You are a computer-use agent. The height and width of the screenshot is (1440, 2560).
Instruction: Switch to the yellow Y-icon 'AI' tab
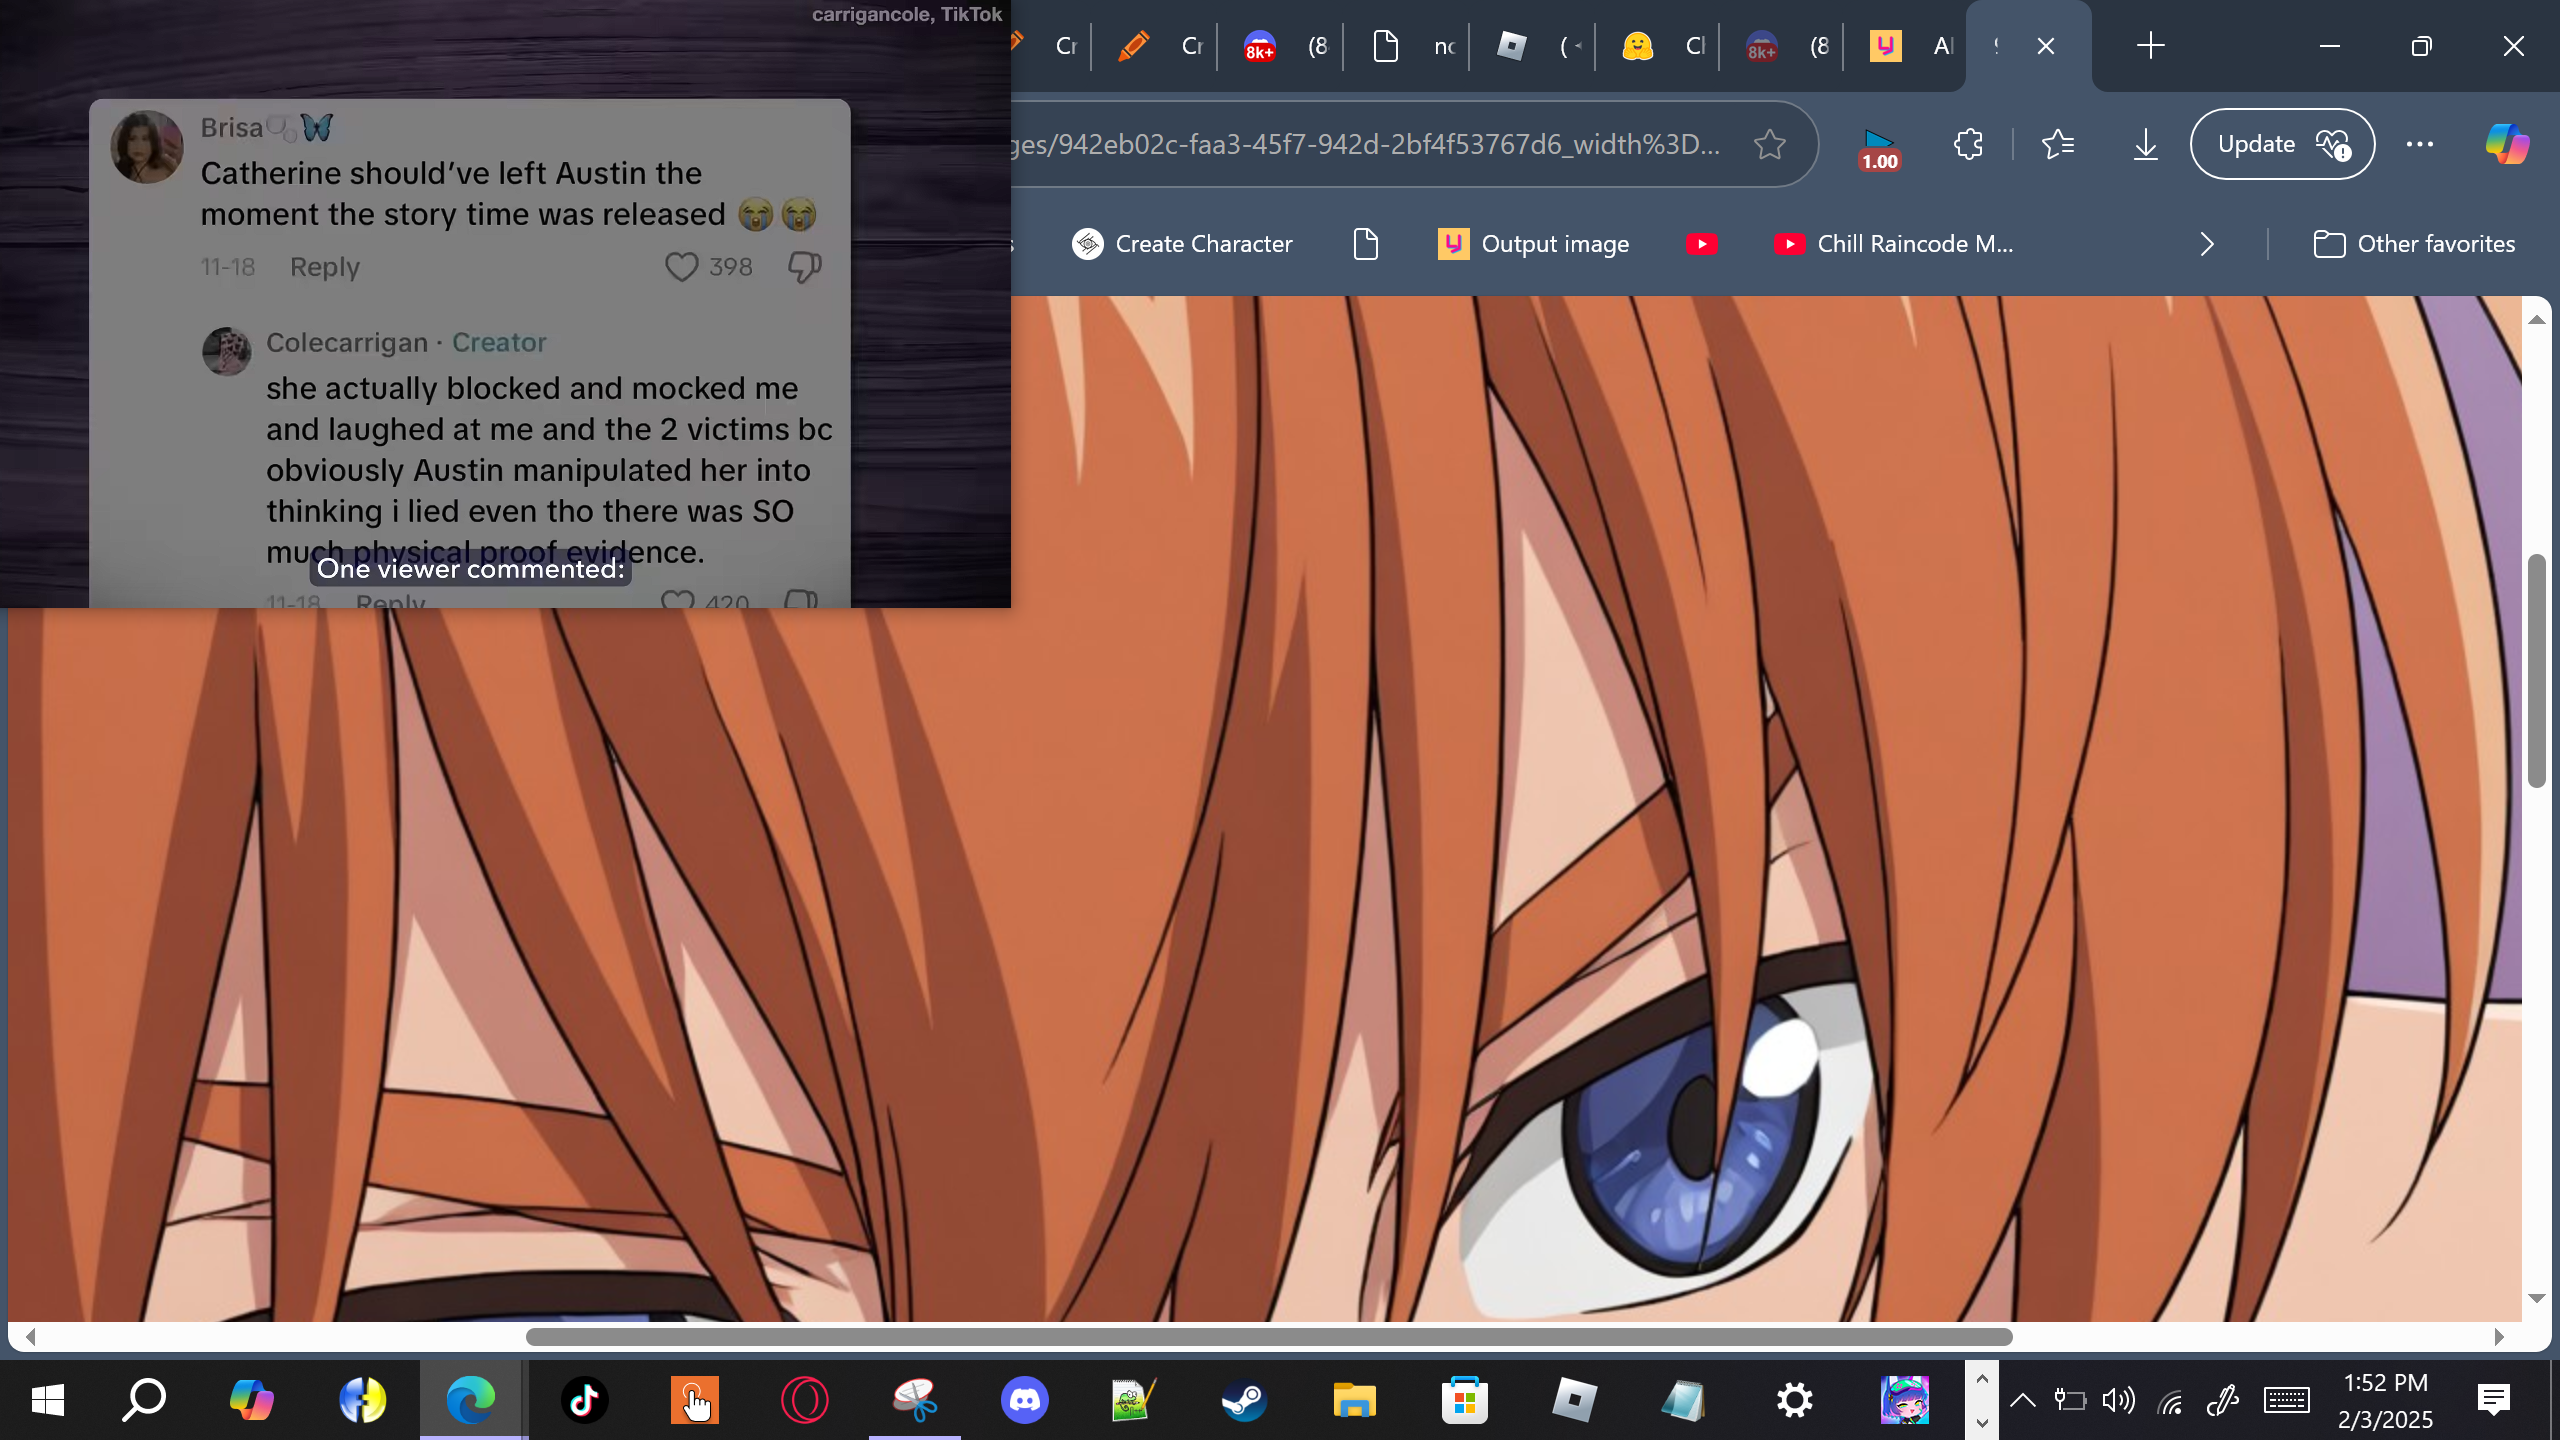pos(1910,46)
